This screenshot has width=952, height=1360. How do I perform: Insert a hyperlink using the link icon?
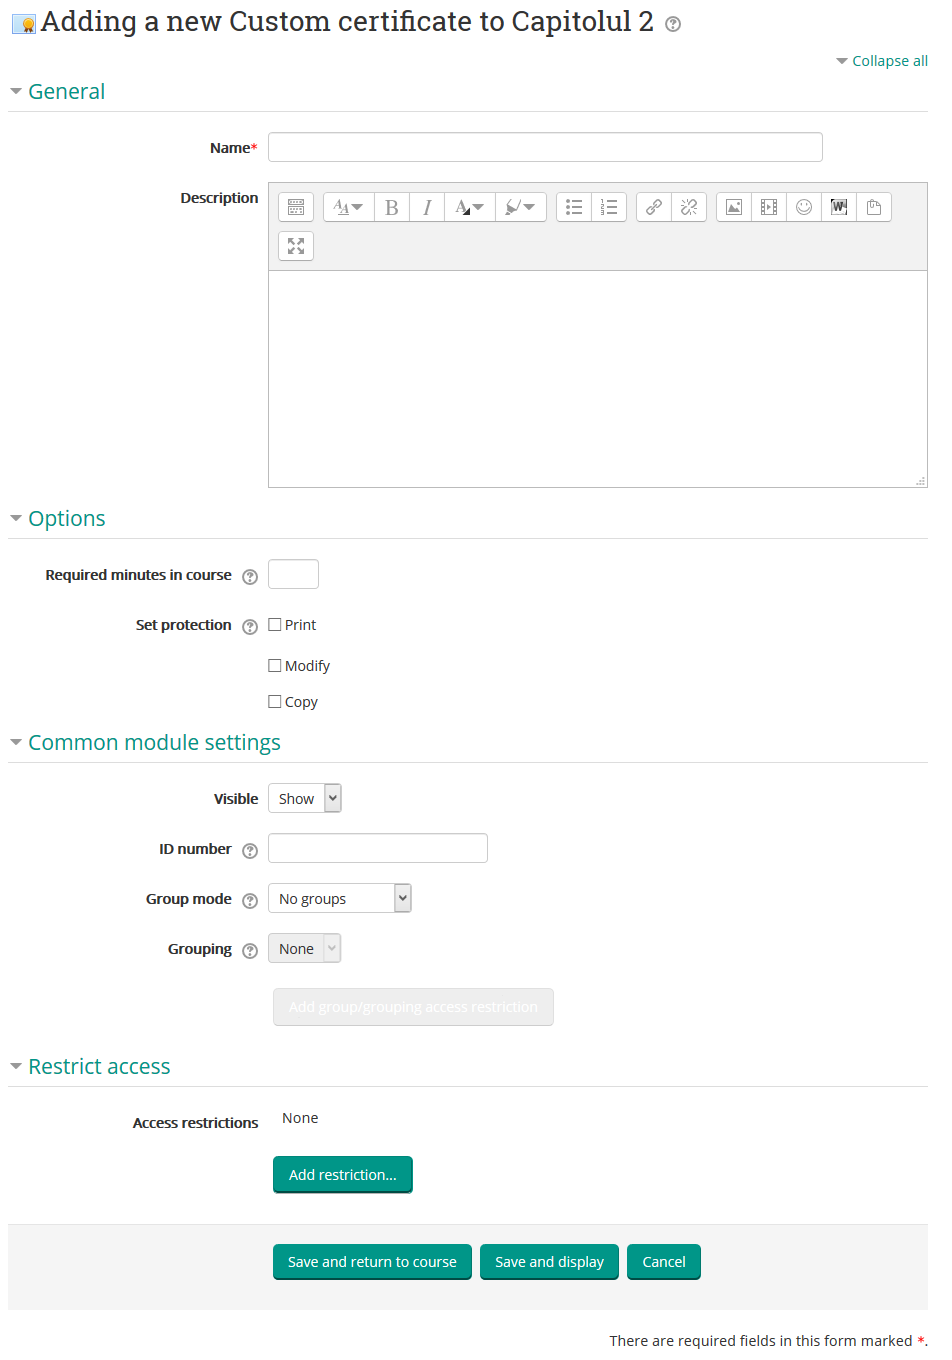click(x=652, y=207)
